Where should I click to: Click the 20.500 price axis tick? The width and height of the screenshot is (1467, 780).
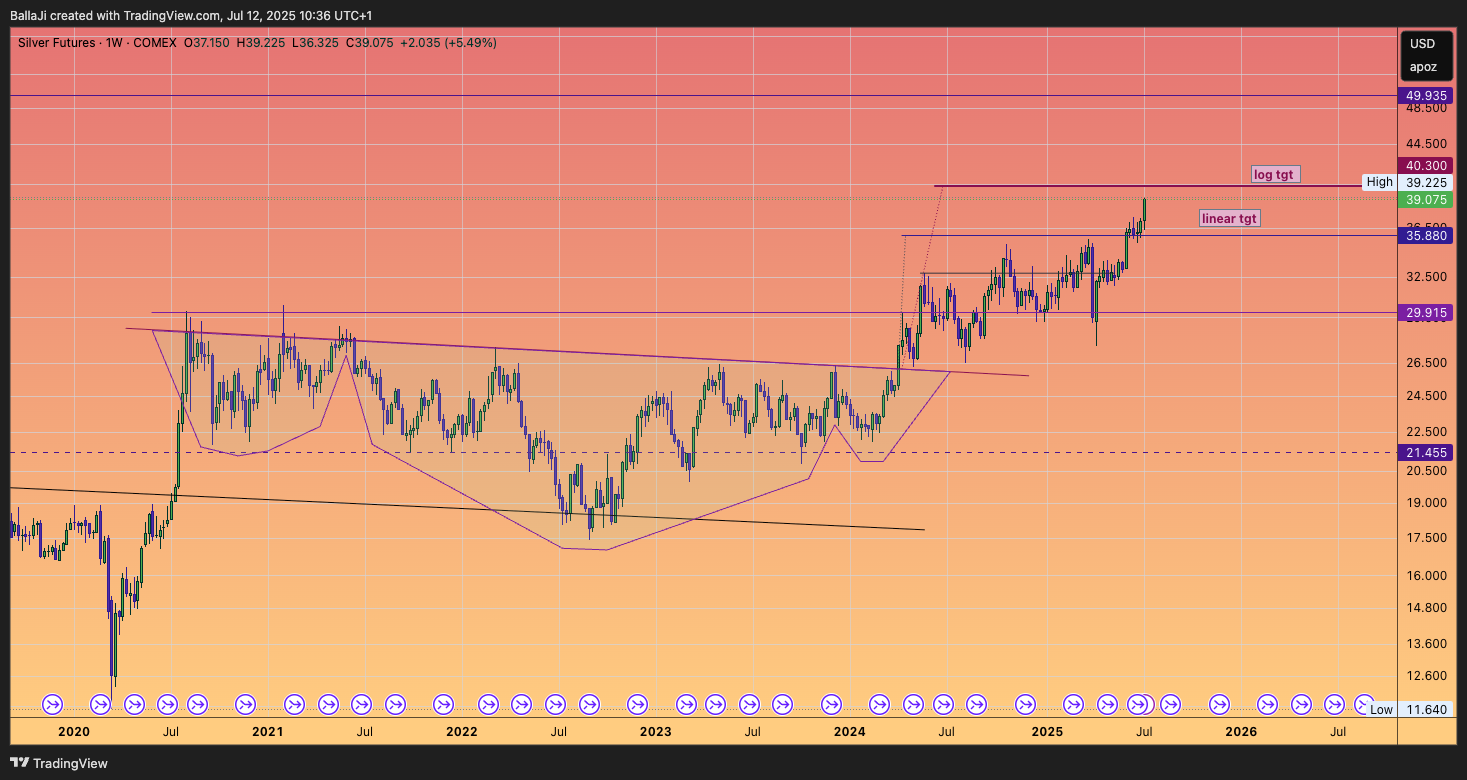coord(1427,470)
